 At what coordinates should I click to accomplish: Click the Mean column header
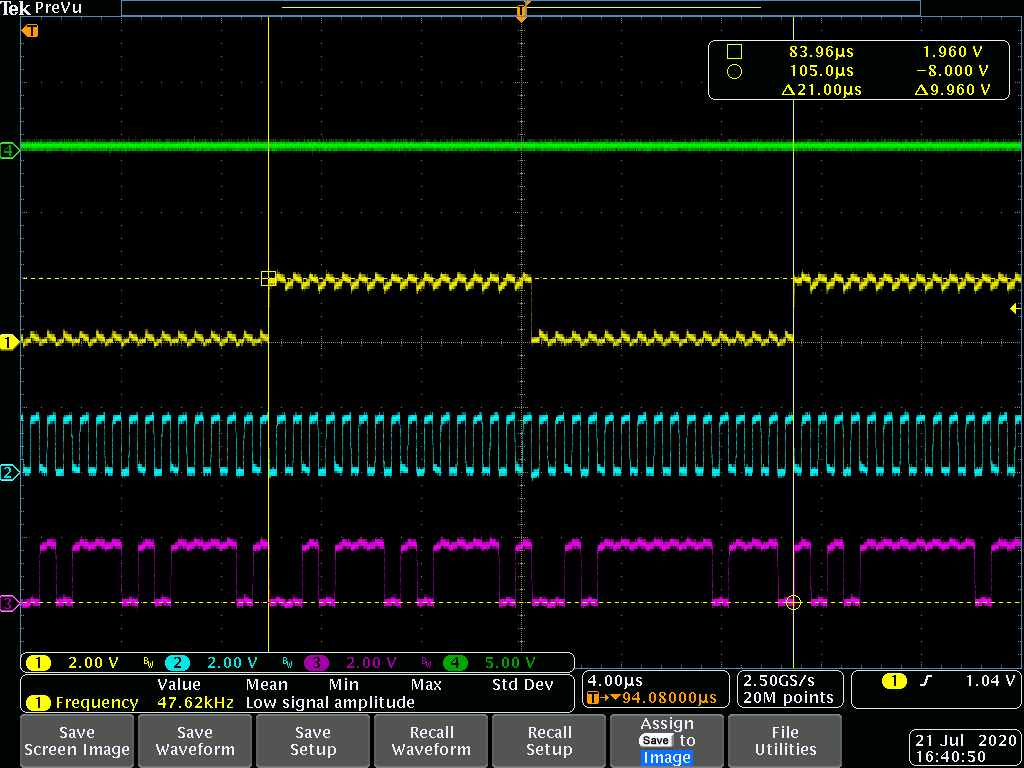click(x=266, y=685)
